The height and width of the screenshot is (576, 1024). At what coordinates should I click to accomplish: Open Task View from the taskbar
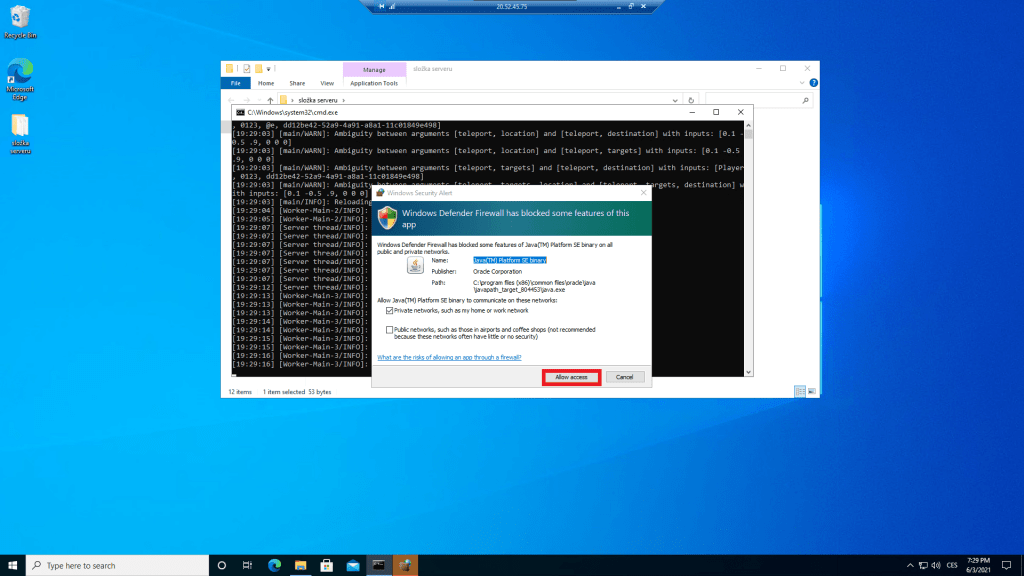248,566
